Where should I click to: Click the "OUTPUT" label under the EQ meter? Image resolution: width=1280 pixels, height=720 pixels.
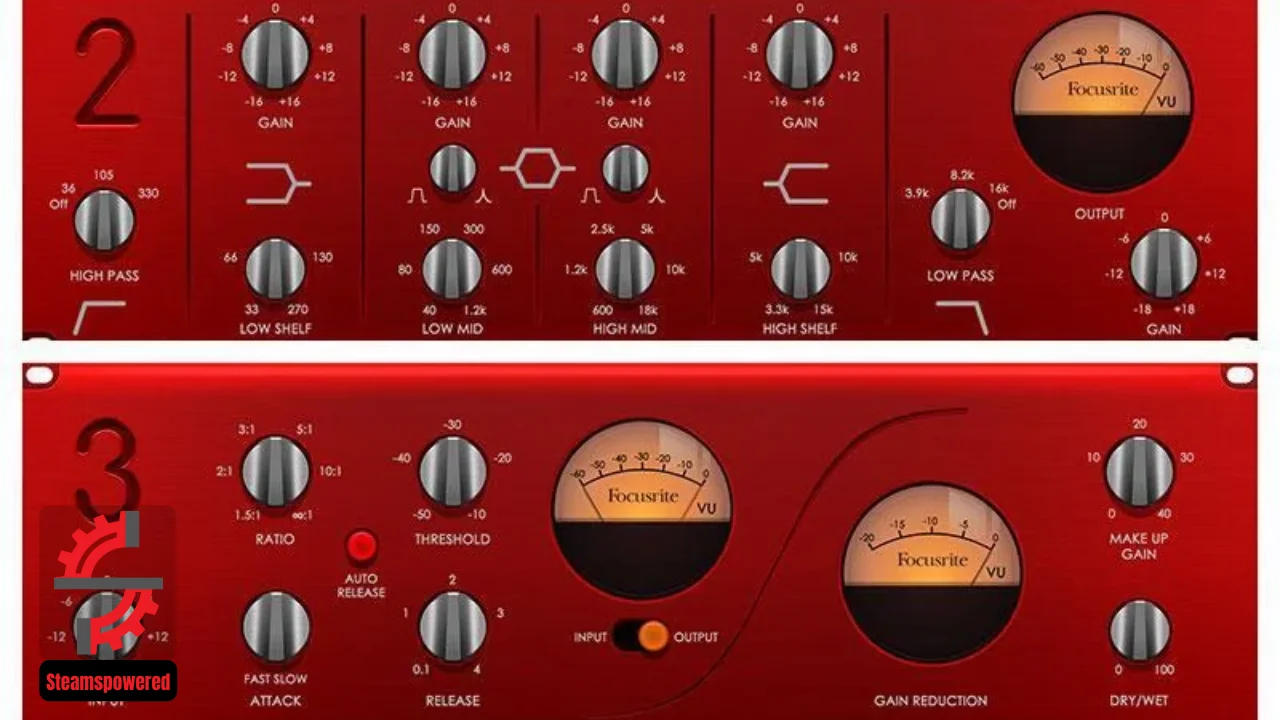click(1100, 214)
